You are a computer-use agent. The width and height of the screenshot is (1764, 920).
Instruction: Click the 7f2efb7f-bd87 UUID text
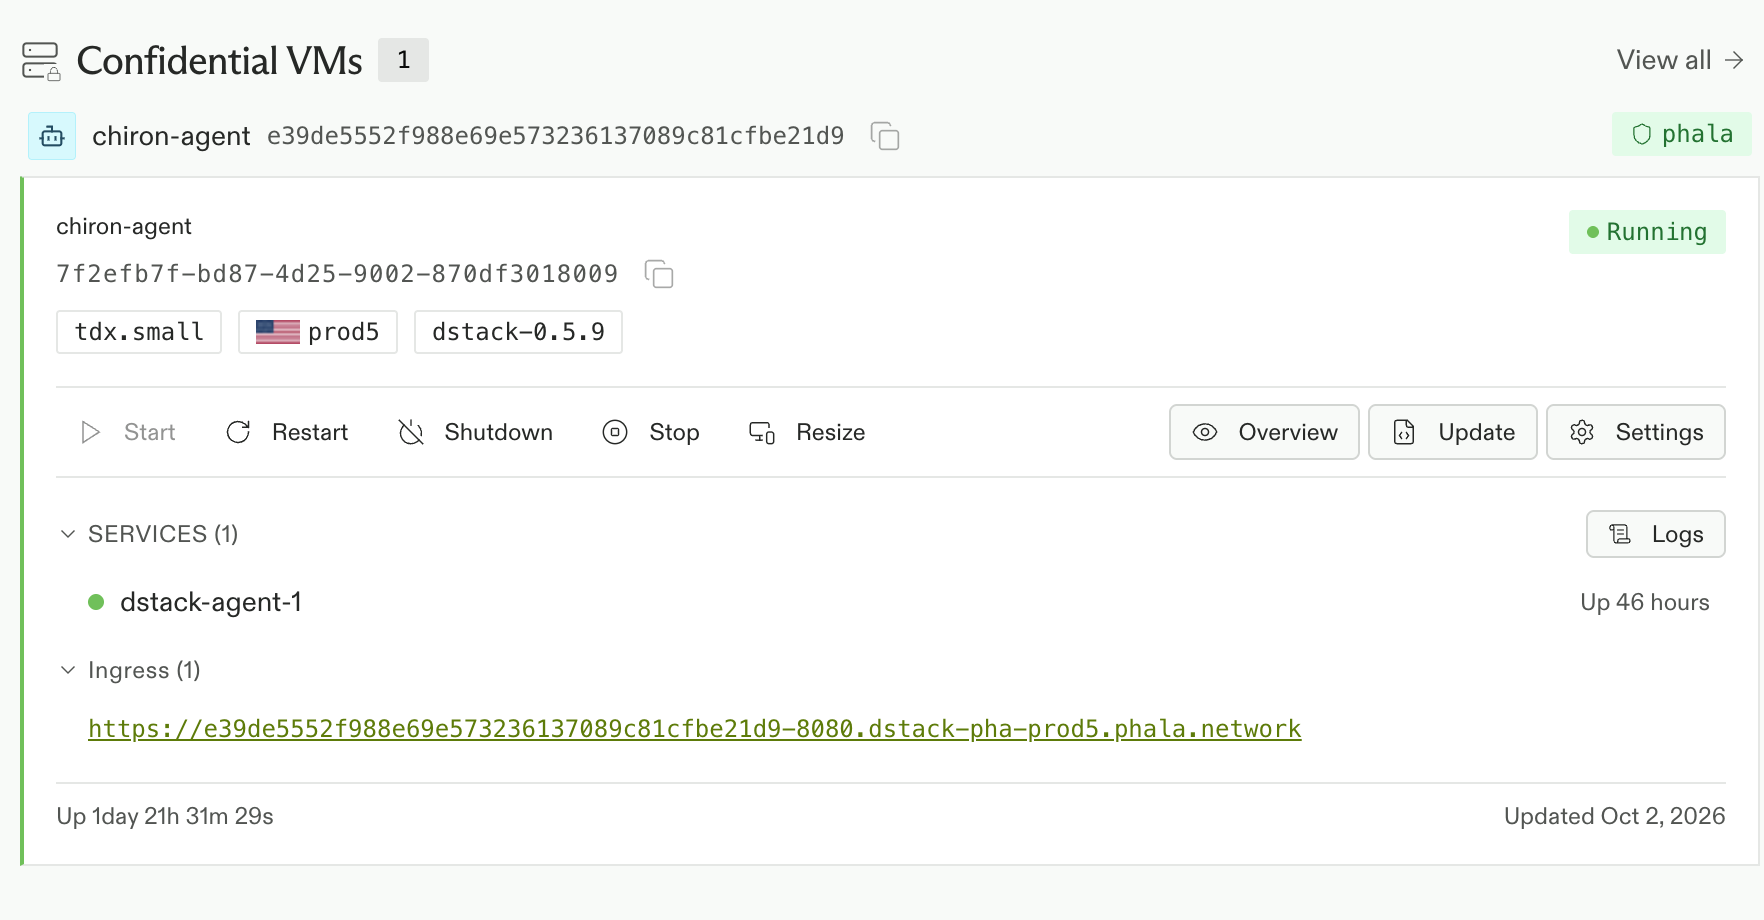337,274
